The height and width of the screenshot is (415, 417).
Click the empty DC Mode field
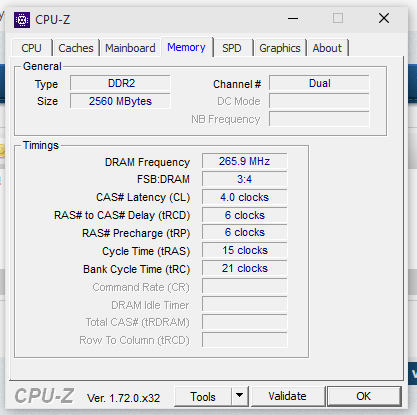pyautogui.click(x=319, y=101)
